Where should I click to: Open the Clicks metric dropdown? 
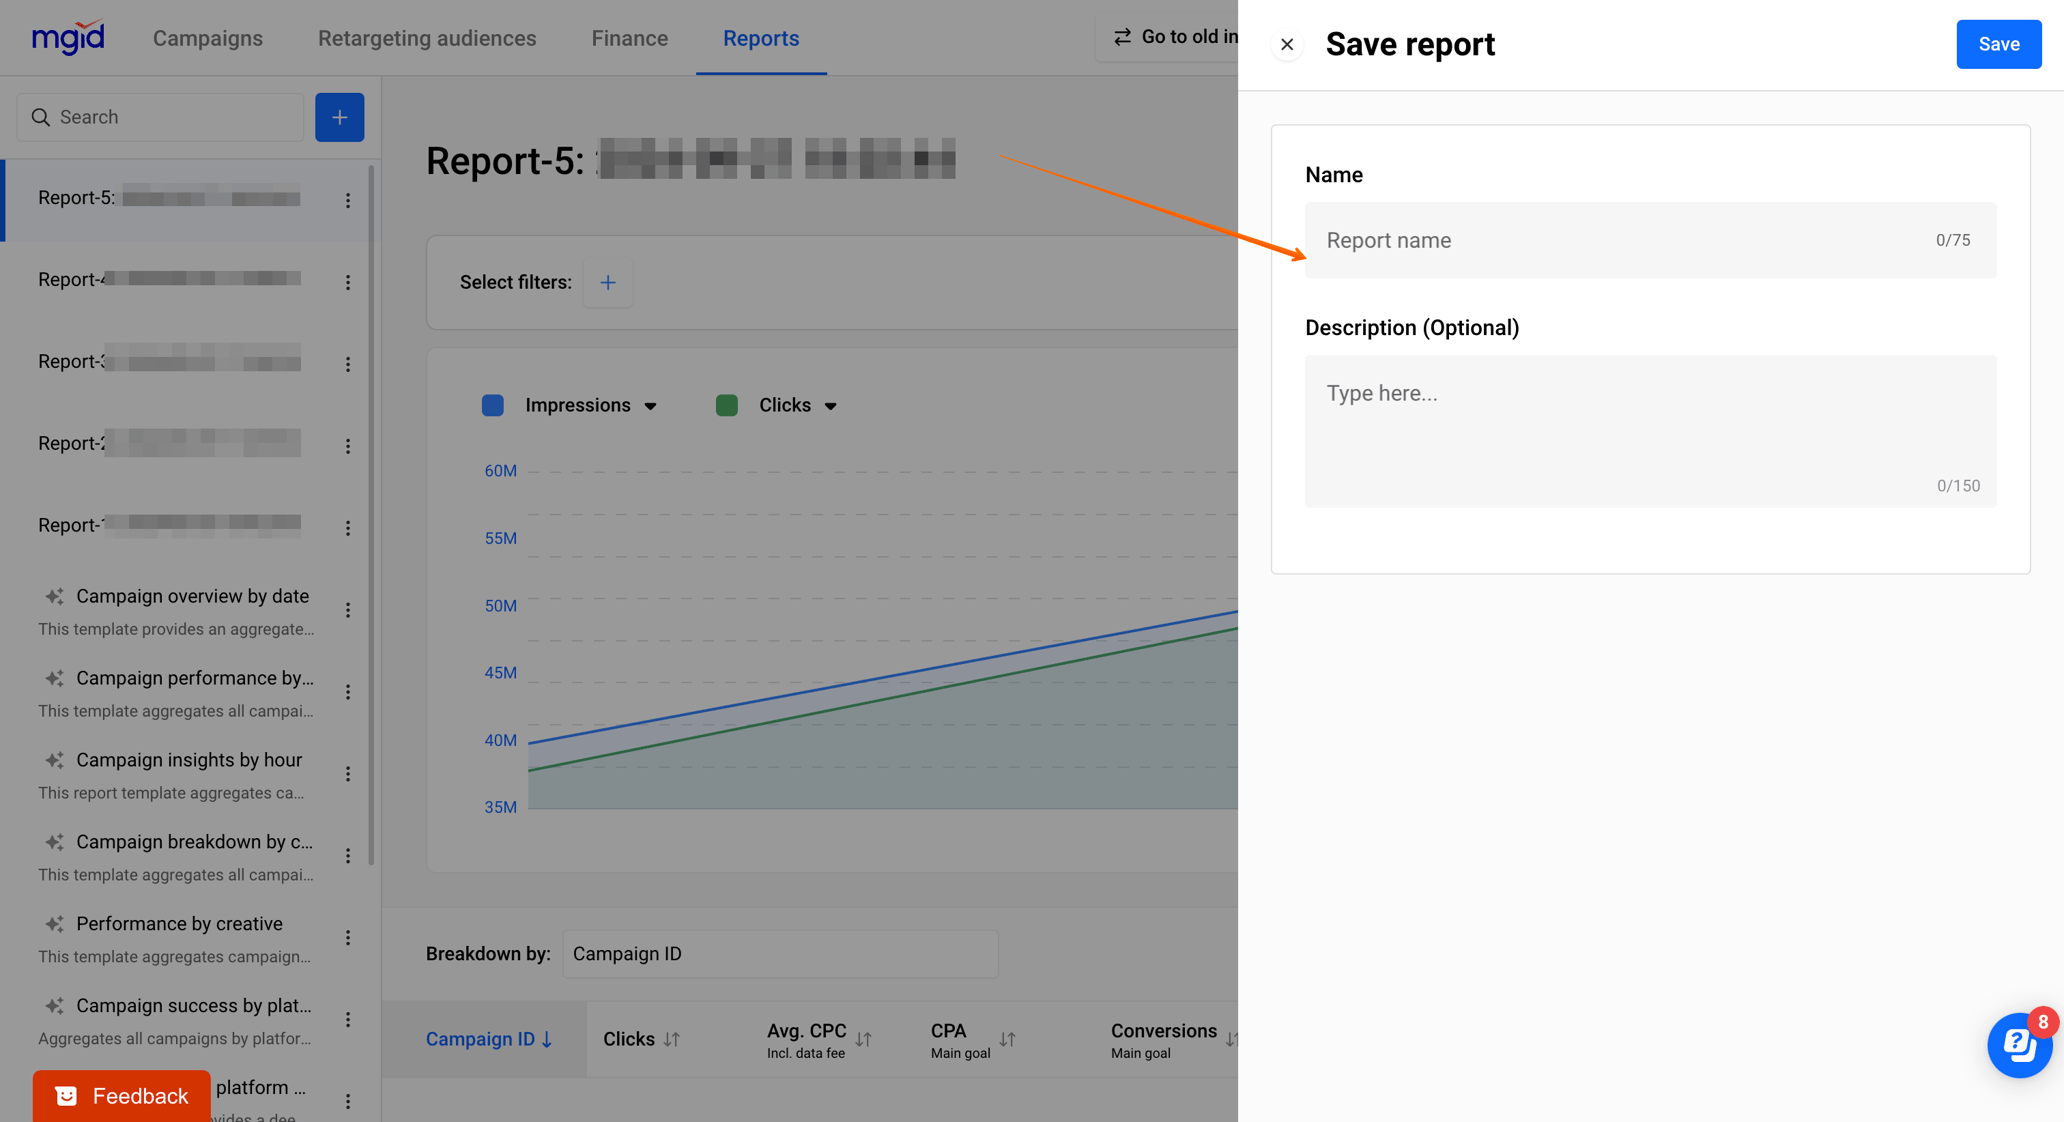point(832,406)
